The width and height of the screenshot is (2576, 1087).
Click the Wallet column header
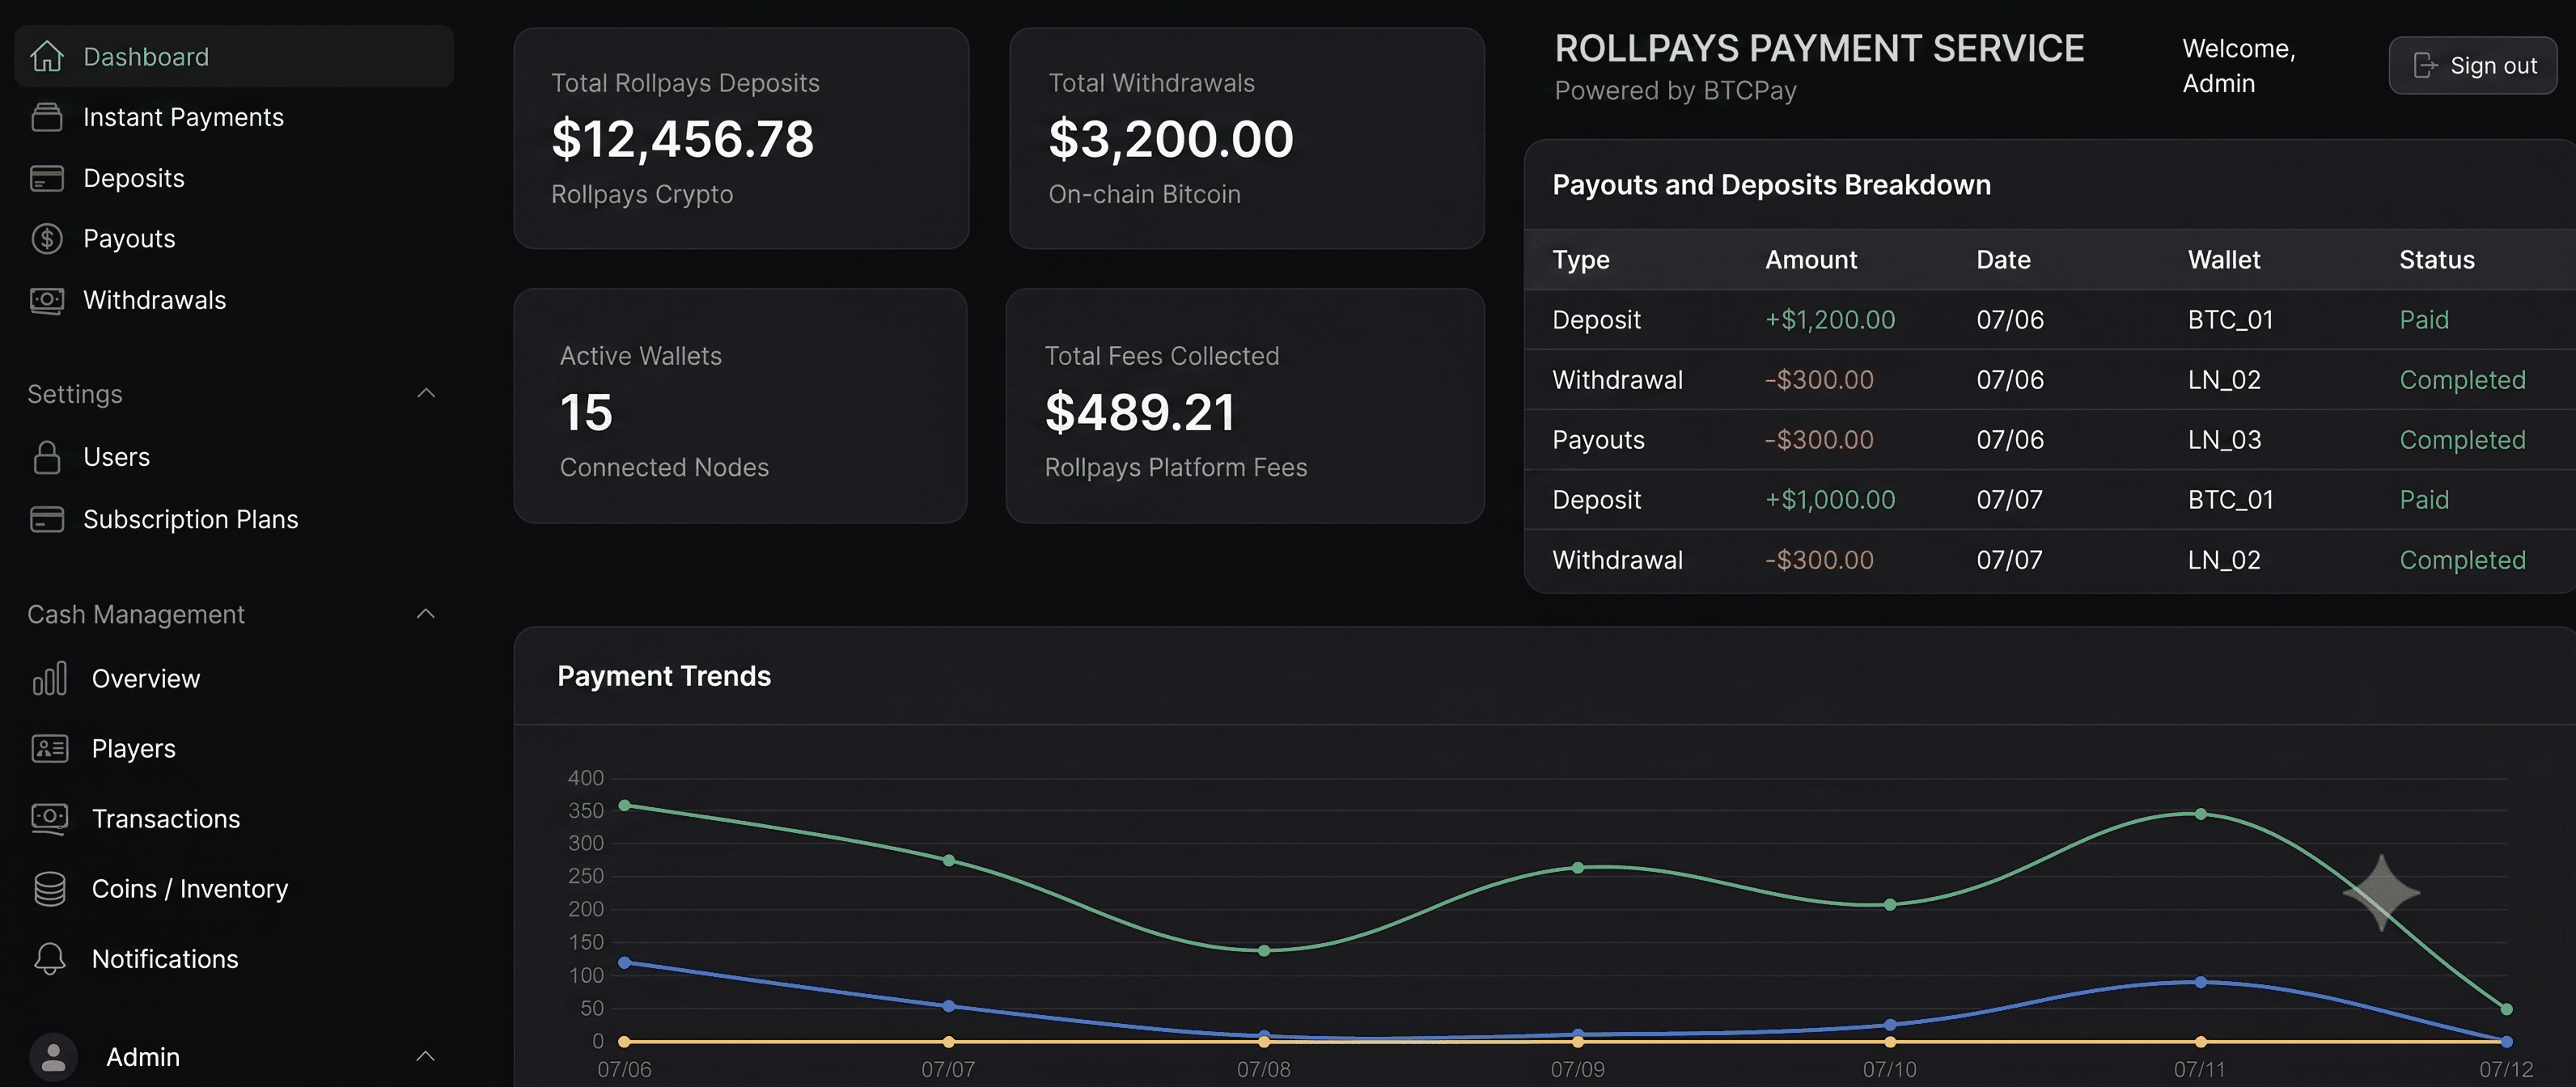[2224, 259]
